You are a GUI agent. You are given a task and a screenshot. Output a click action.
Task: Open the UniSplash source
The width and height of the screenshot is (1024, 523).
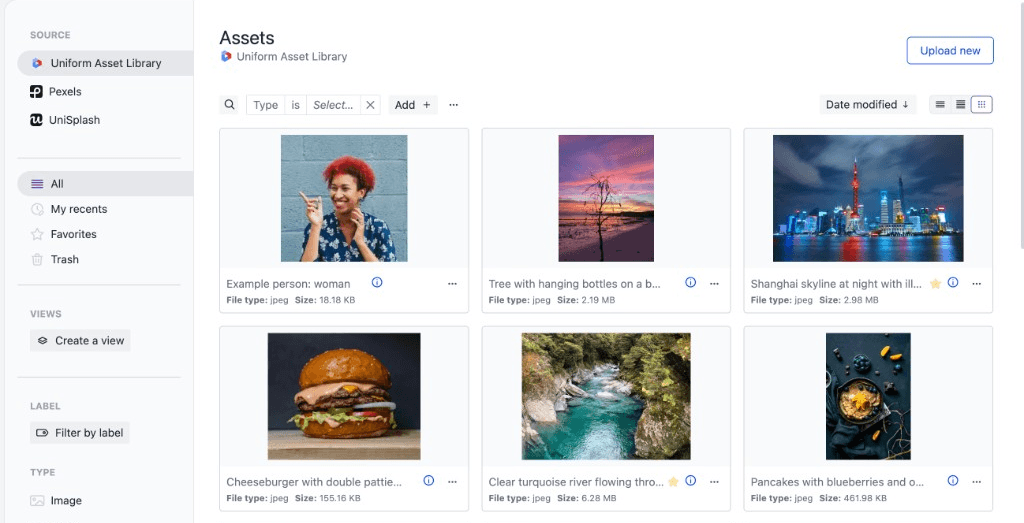point(65,120)
